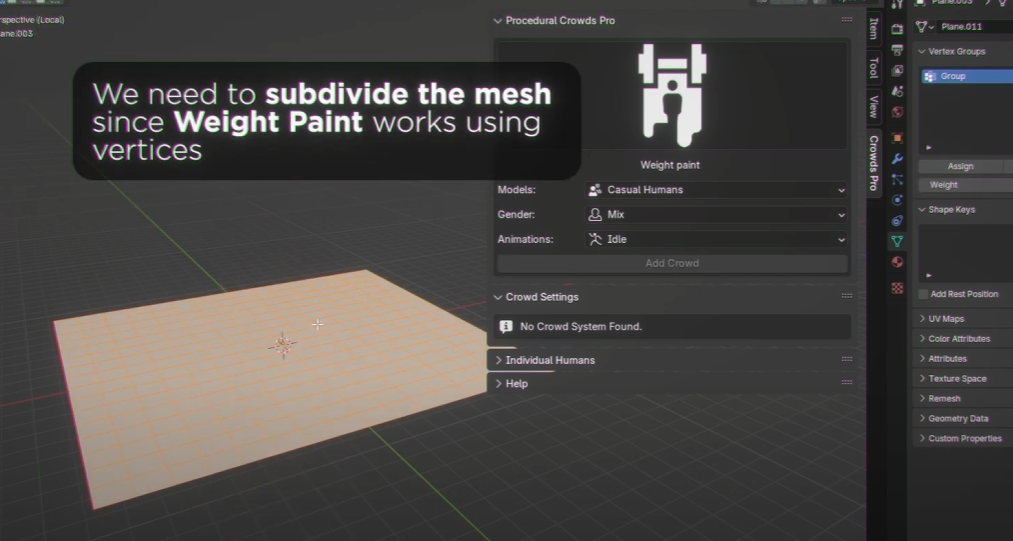
Task: Open the Material properties tab
Action: [897, 263]
